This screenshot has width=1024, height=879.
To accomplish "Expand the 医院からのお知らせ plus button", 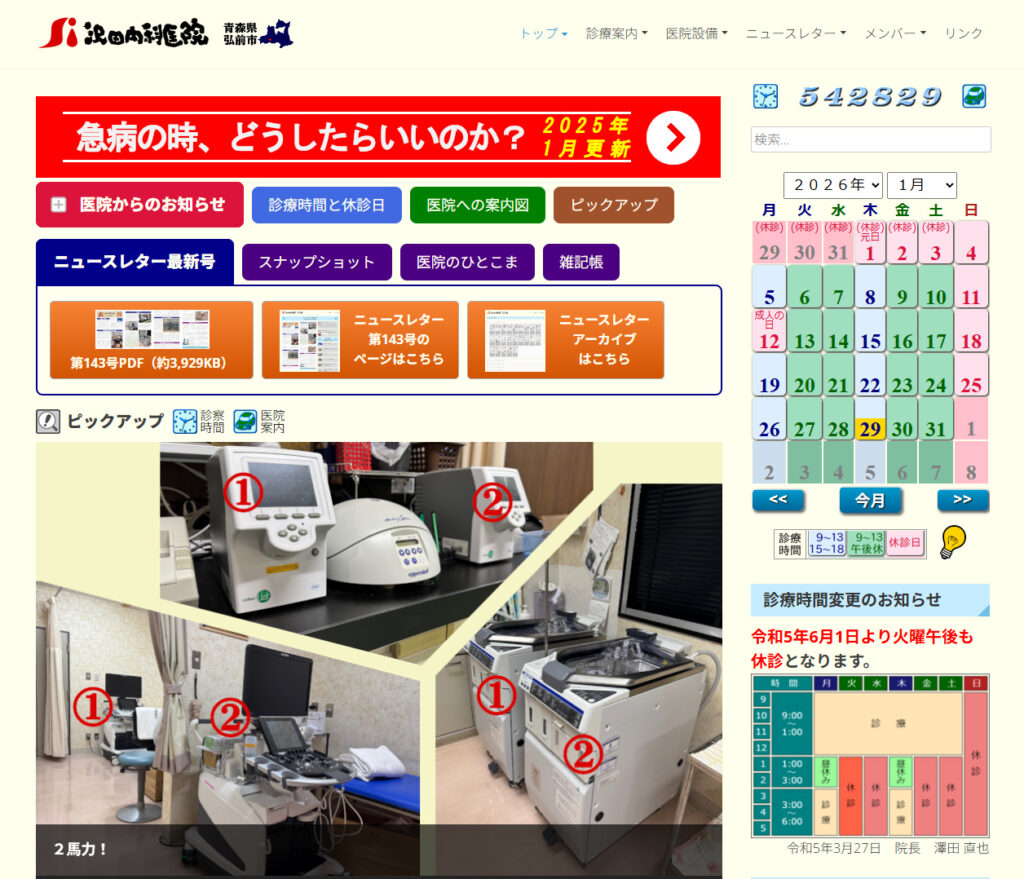I will 59,205.
